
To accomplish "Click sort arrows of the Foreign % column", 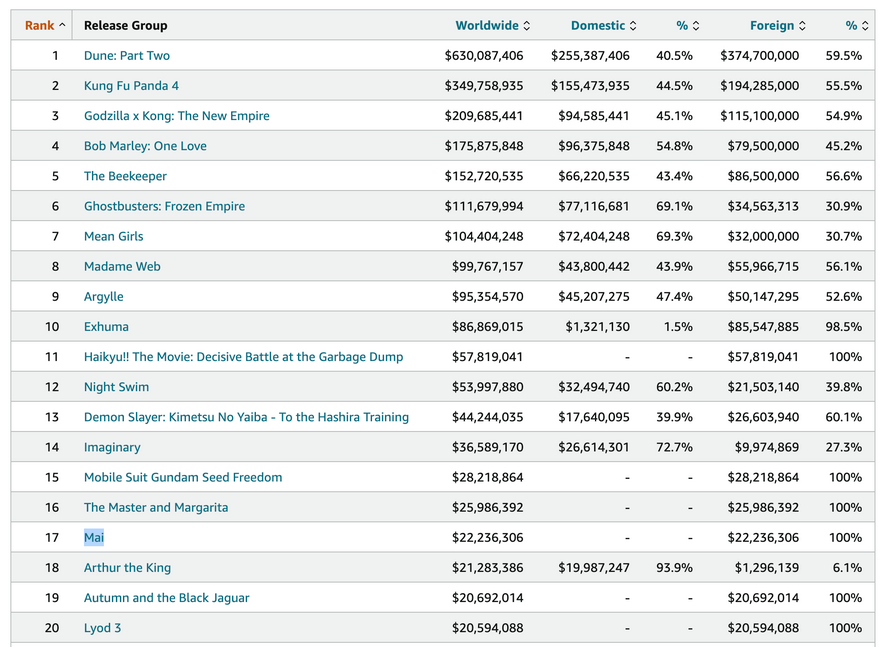I will point(865,25).
